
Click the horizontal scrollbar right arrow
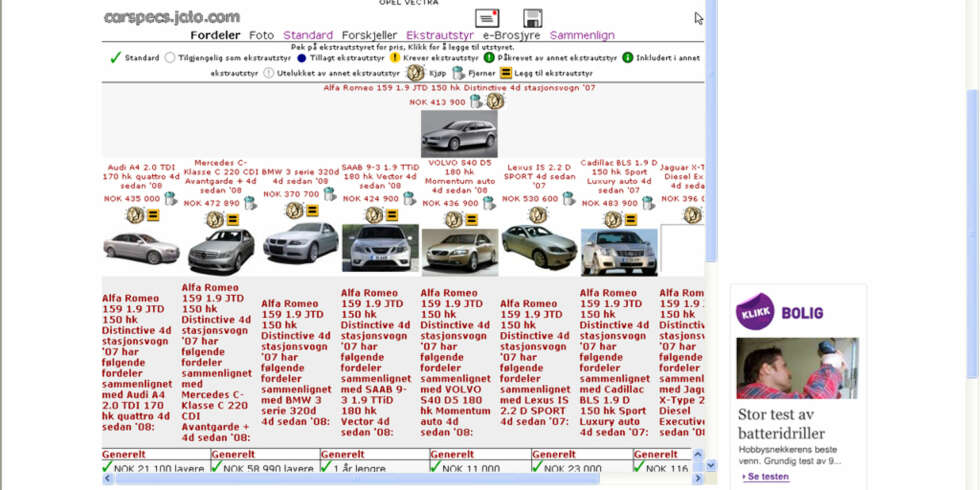coord(698,479)
